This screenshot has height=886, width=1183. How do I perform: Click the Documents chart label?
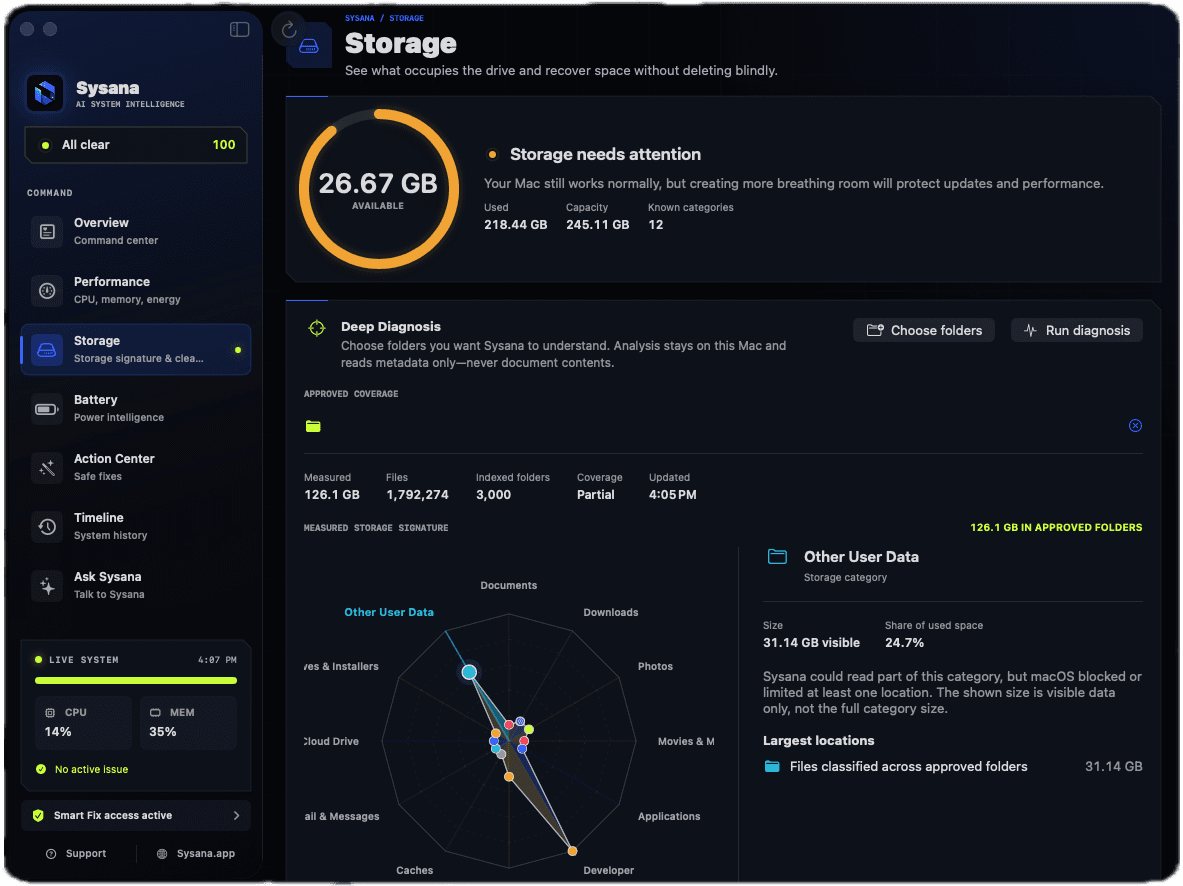click(x=509, y=586)
